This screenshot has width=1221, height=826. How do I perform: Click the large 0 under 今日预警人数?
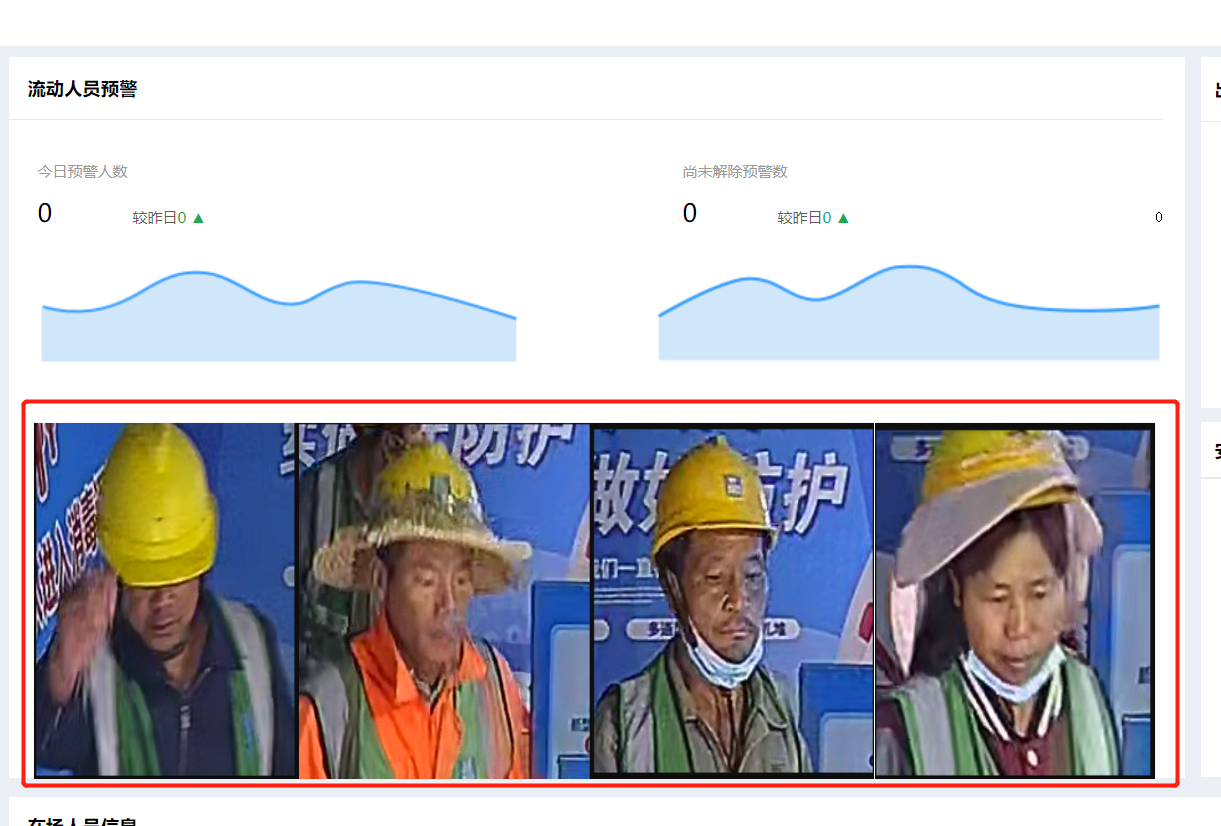point(45,213)
